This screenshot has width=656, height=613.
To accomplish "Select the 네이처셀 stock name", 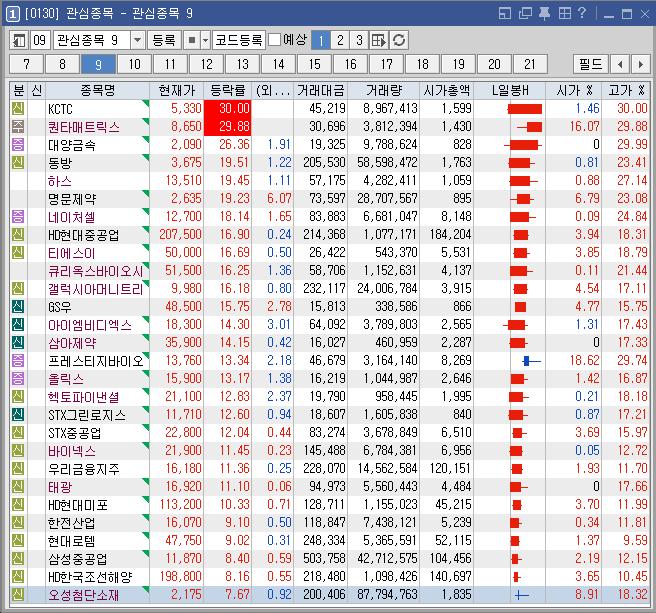I will tap(72, 217).
